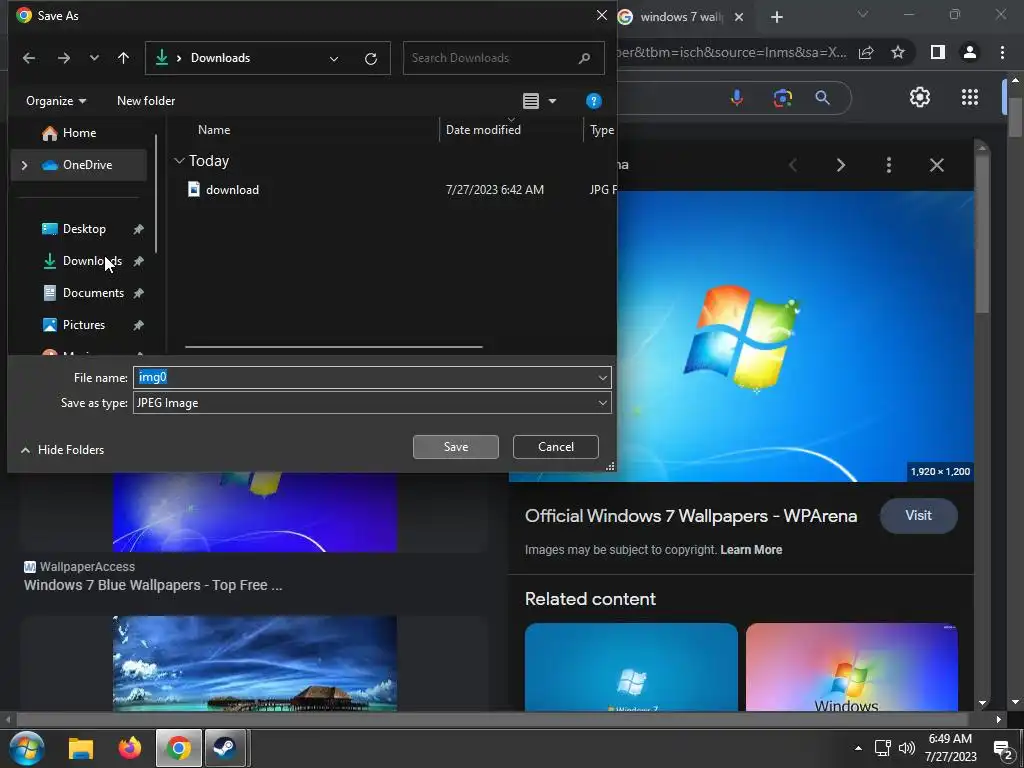This screenshot has width=1024, height=768.
Task: Open the Save as type dropdown
Action: tap(372, 403)
